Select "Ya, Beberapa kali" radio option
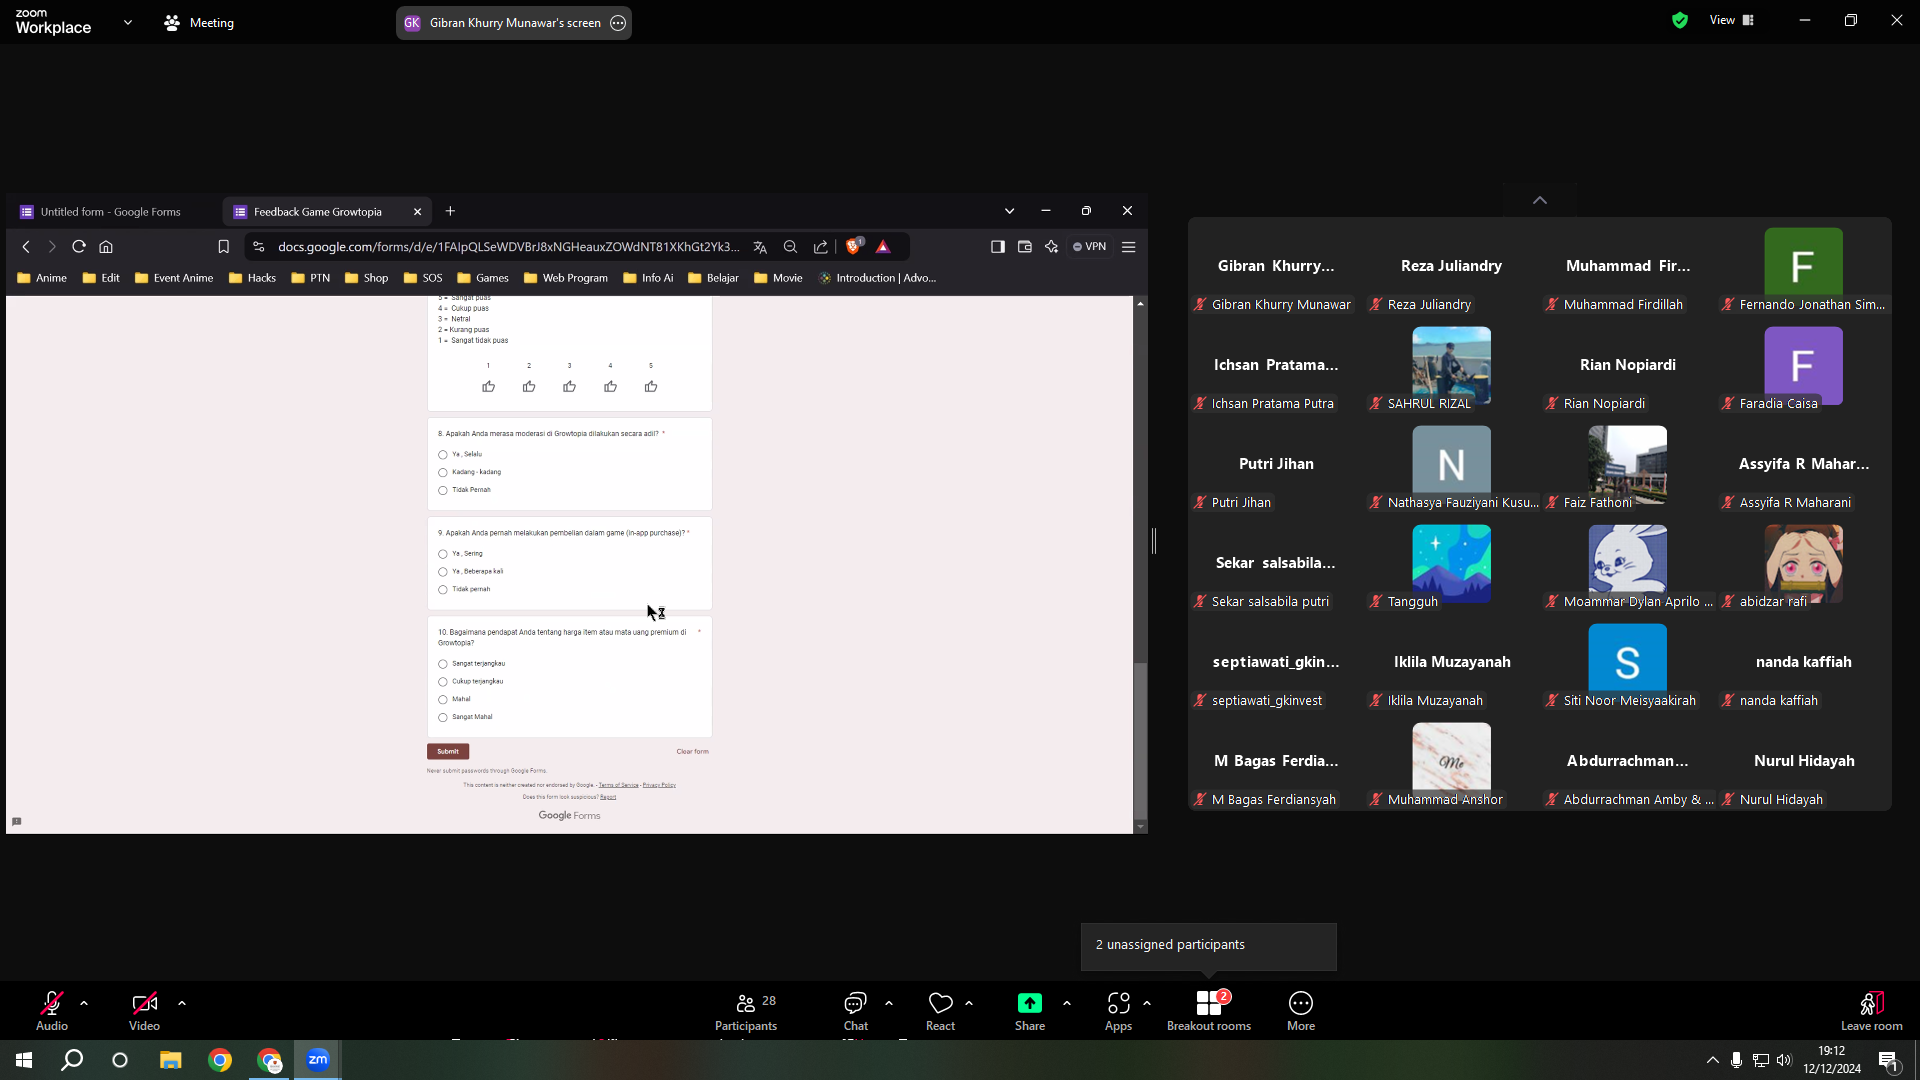1920x1080 pixels. (x=443, y=572)
